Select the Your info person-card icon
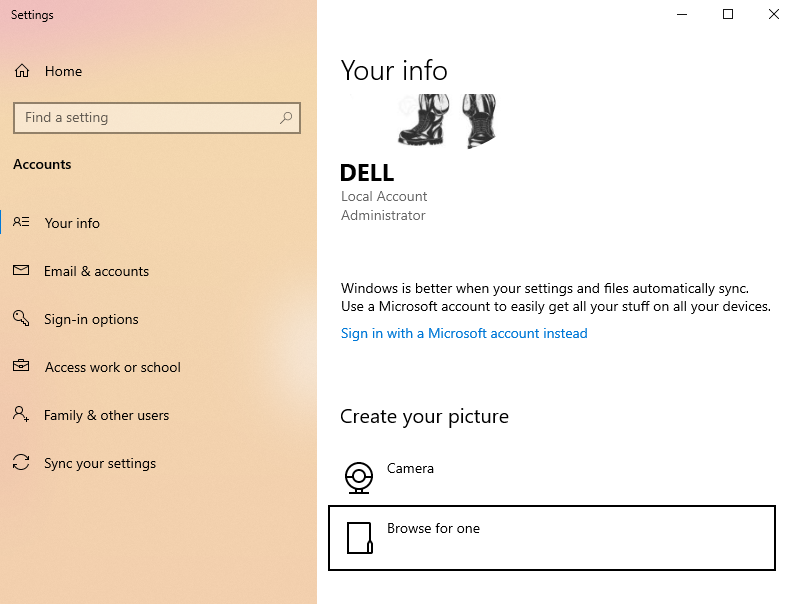 click(x=21, y=222)
